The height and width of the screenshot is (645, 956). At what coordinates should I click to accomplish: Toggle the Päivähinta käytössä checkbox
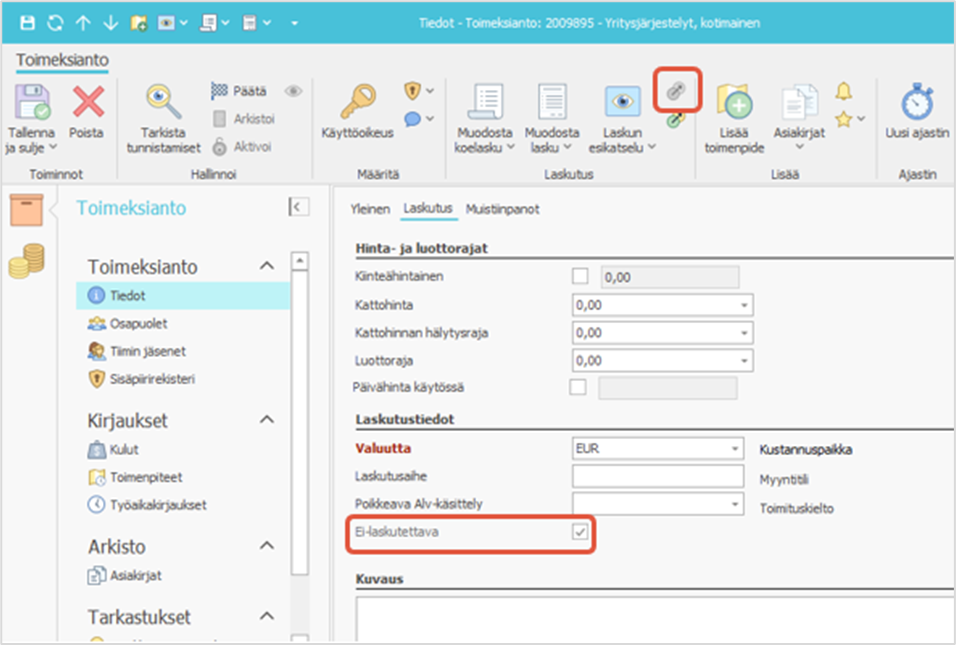[x=578, y=388]
